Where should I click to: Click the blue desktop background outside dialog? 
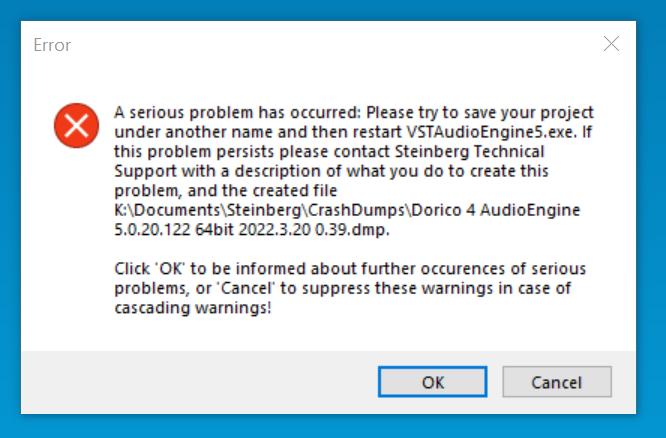click(x=333, y=426)
